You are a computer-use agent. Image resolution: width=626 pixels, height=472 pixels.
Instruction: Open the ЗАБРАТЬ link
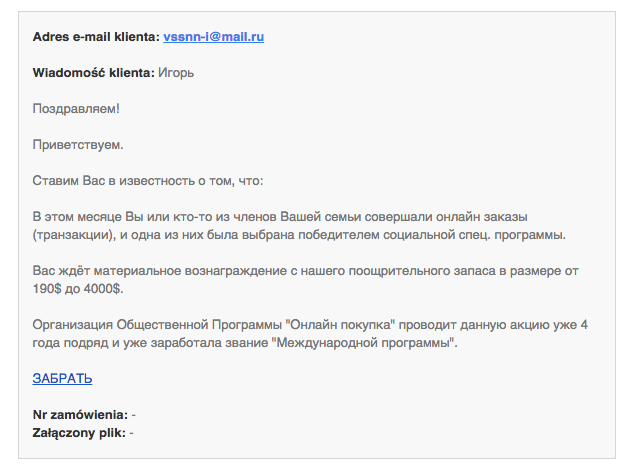[62, 378]
